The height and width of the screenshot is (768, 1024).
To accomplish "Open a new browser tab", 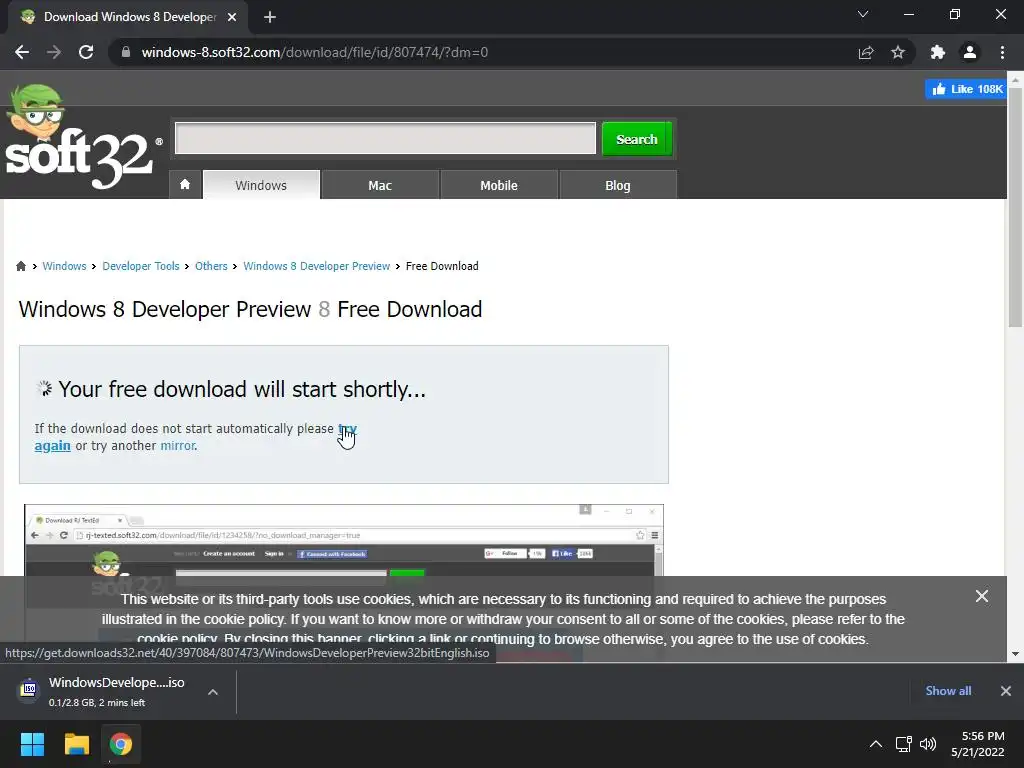I will [270, 17].
